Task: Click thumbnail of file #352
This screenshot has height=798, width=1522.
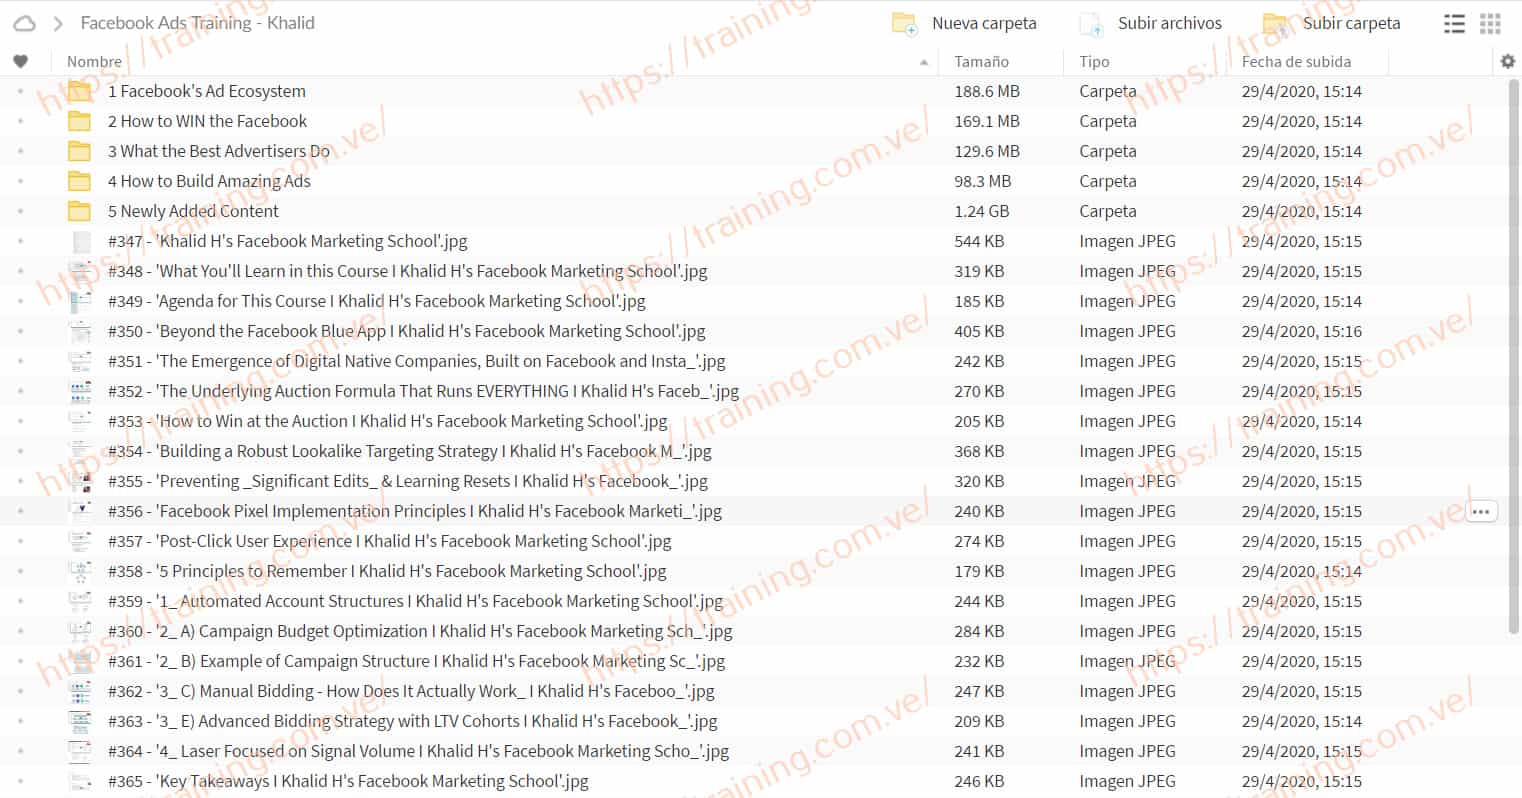Action: (80, 391)
